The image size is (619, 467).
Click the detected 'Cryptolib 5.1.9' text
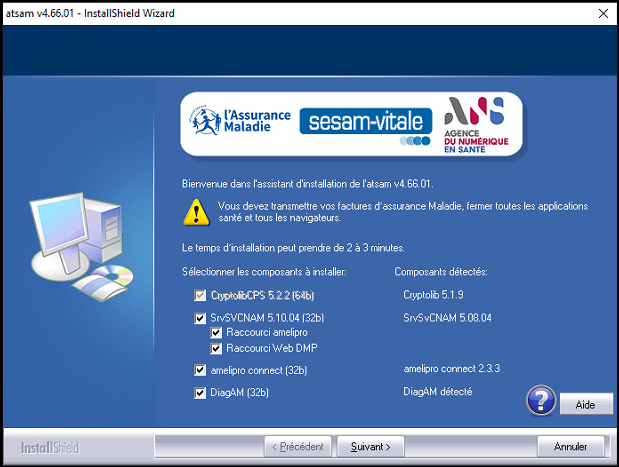433,295
